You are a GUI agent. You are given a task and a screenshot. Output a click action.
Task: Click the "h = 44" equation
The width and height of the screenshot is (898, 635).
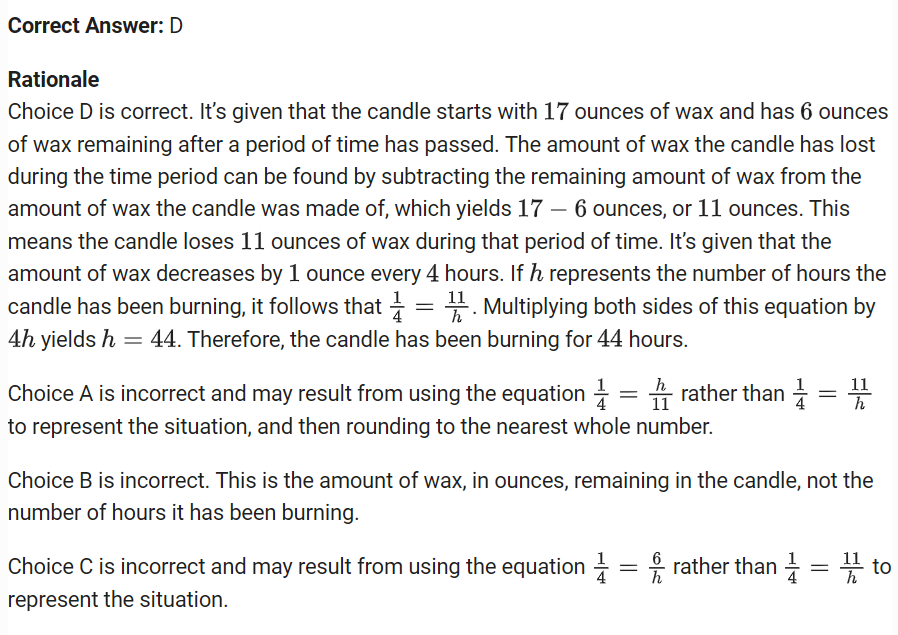pyautogui.click(x=140, y=340)
